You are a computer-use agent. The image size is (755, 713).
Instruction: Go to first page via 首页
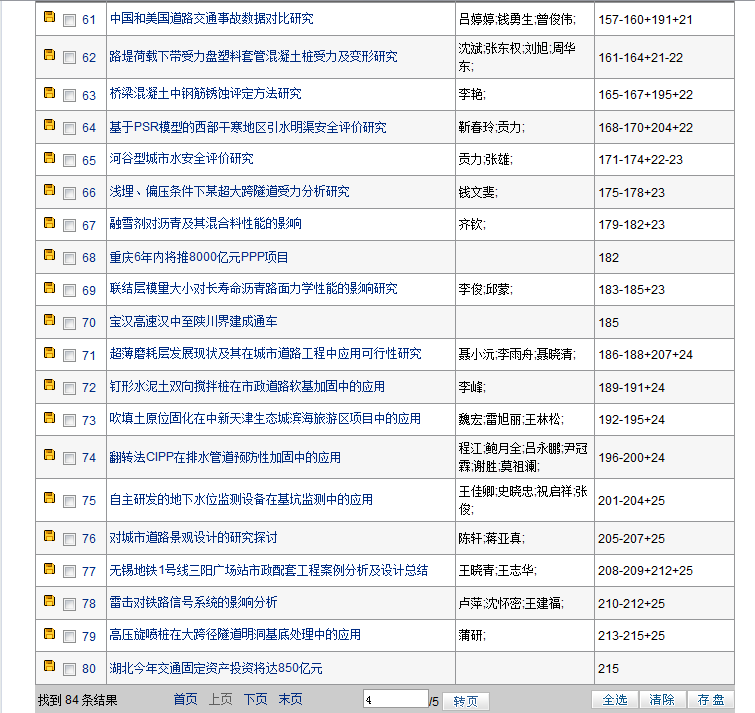pyautogui.click(x=185, y=700)
